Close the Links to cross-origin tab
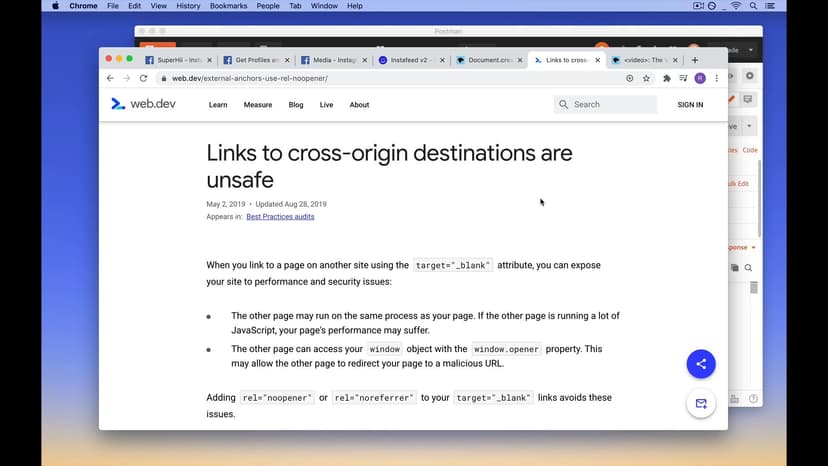828x466 pixels. coord(600,60)
